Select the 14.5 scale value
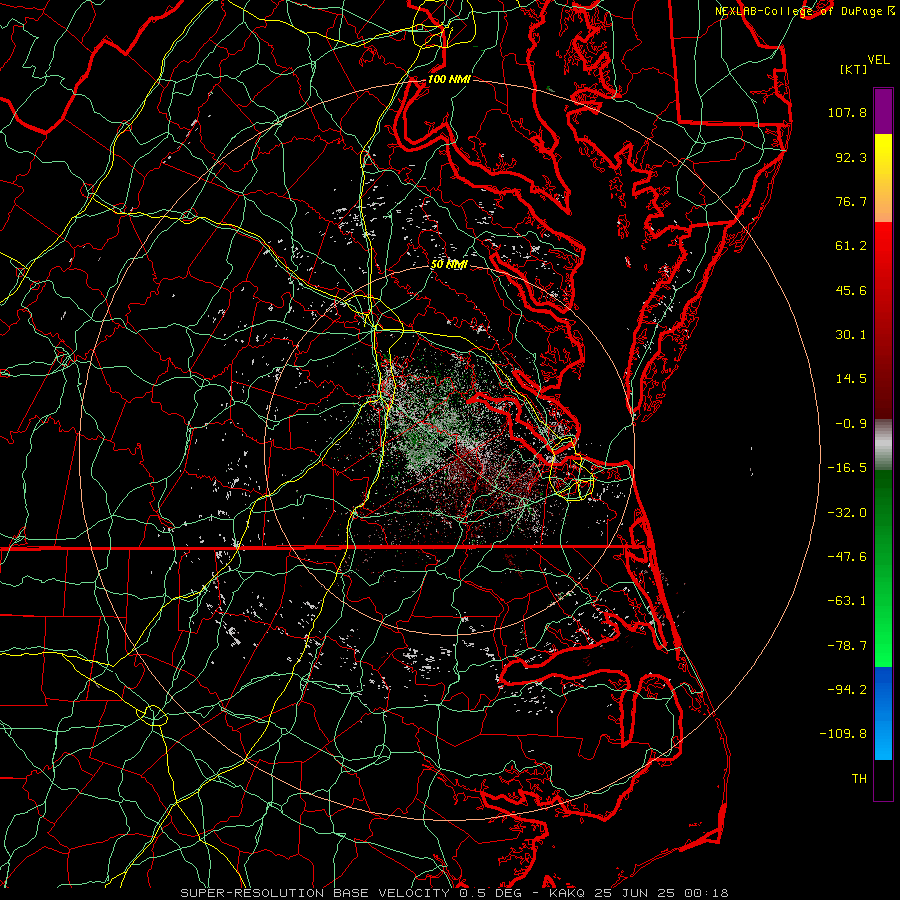900x900 pixels. [x=851, y=379]
